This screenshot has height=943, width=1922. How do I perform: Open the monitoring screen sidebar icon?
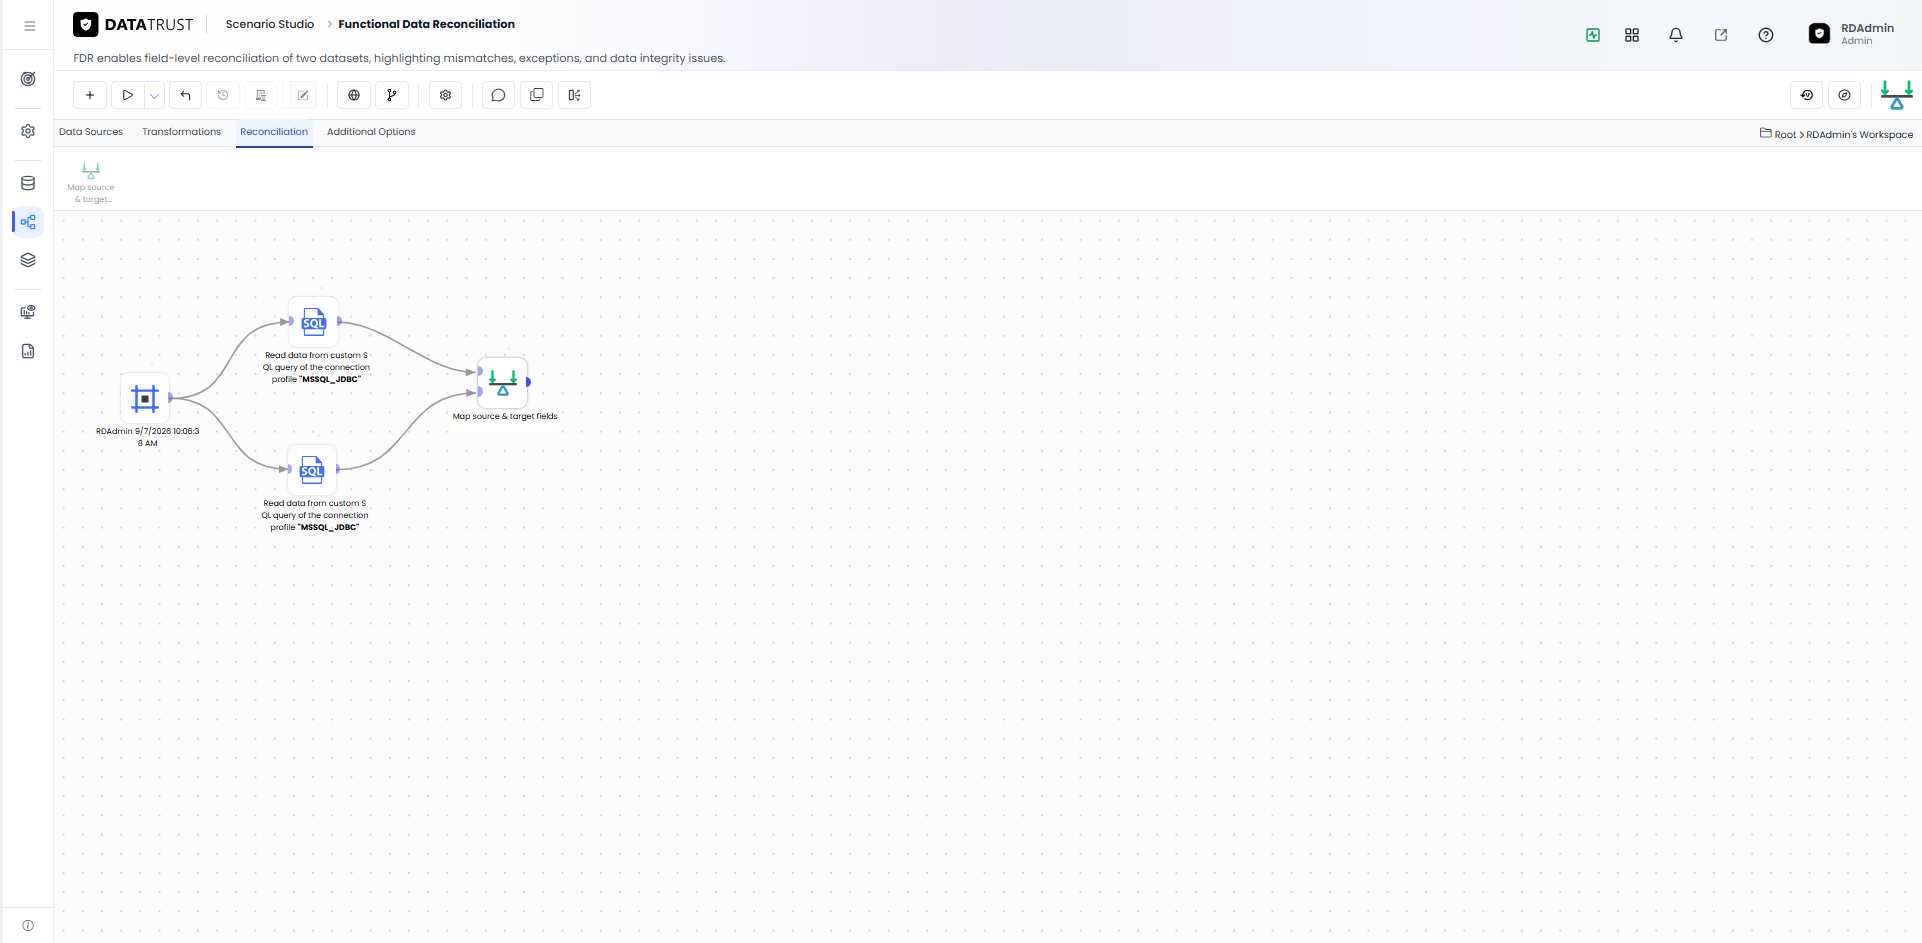pos(28,312)
